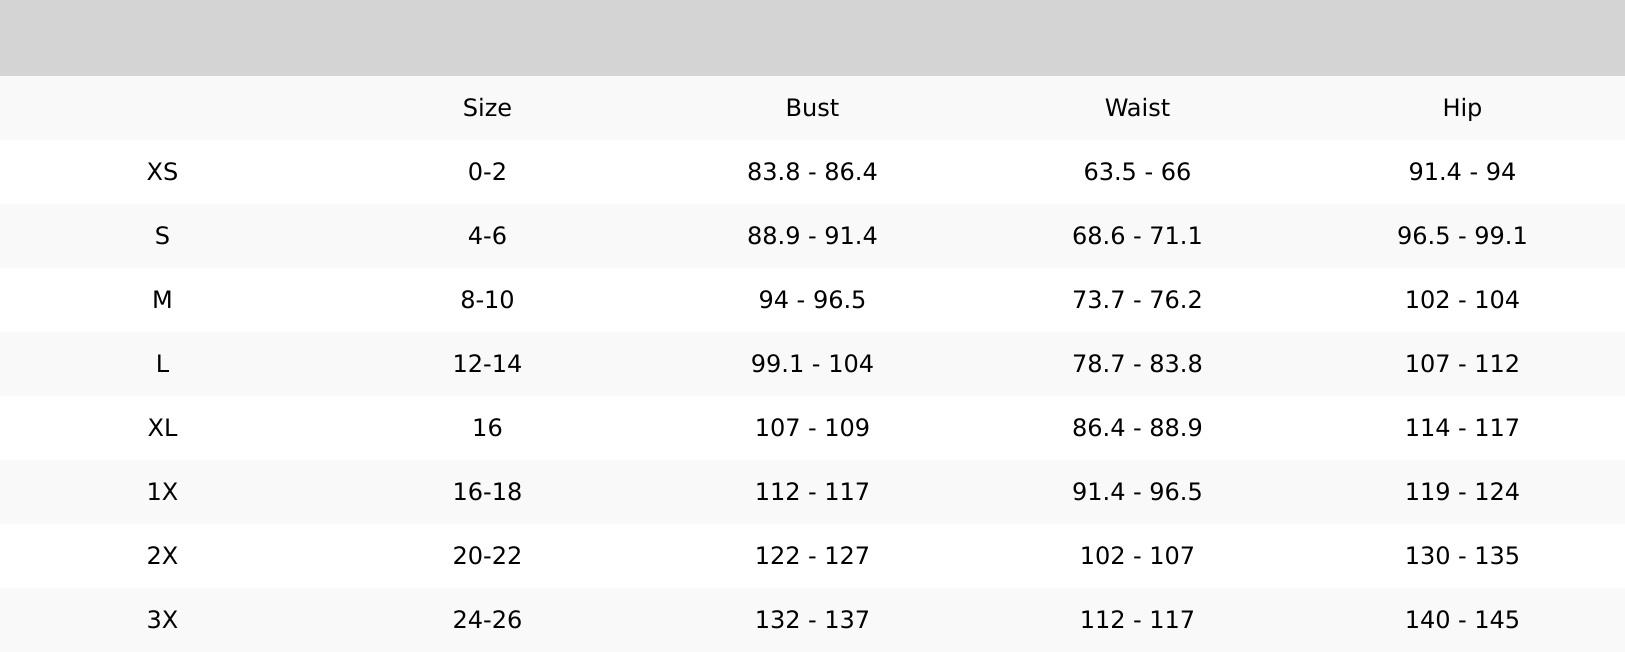Click hip value 140 - 145
1625x652 pixels.
point(1462,620)
